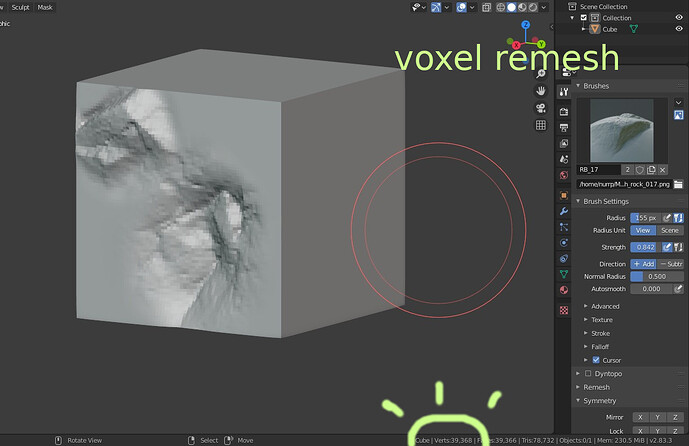Screen dimensions: 689x446
Task: Open the Object Constraints properties tab
Action: point(564,258)
